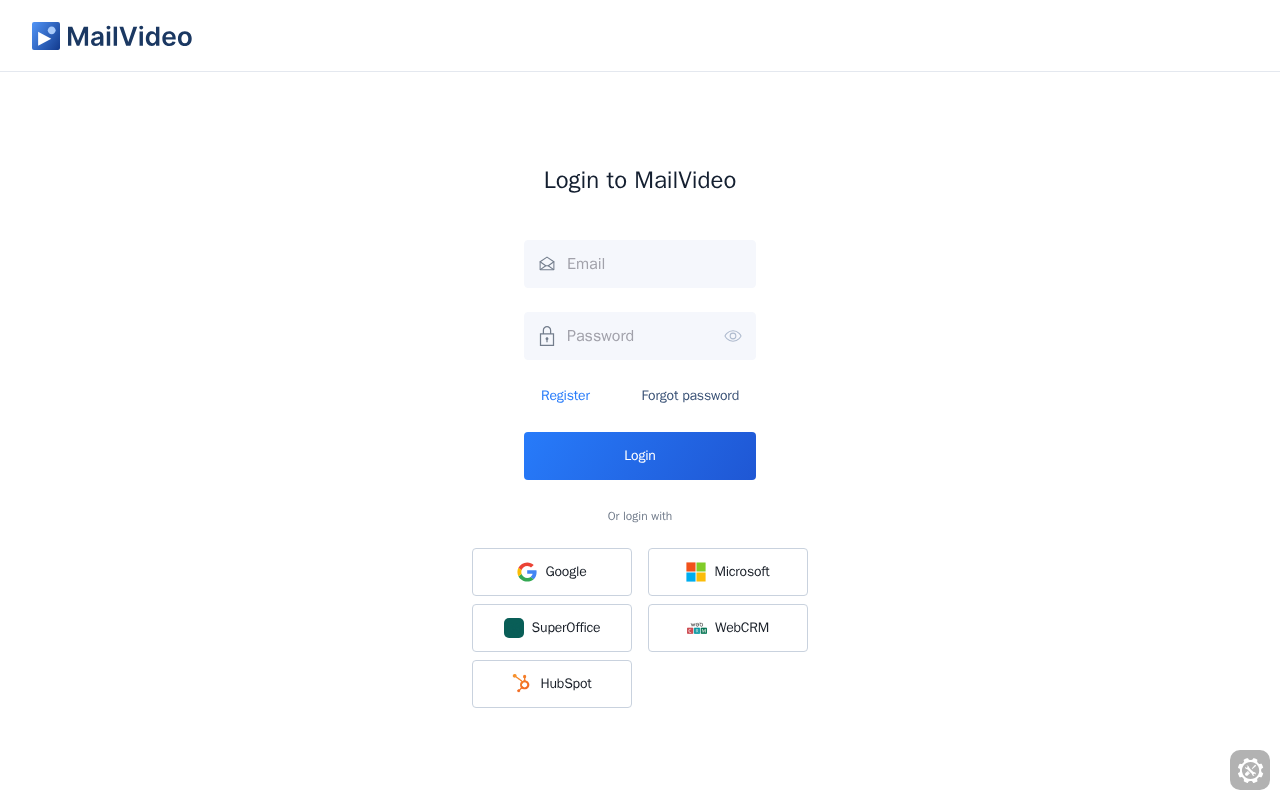Click the Google logo icon
Screen dimensions: 1280x800
(x=527, y=572)
